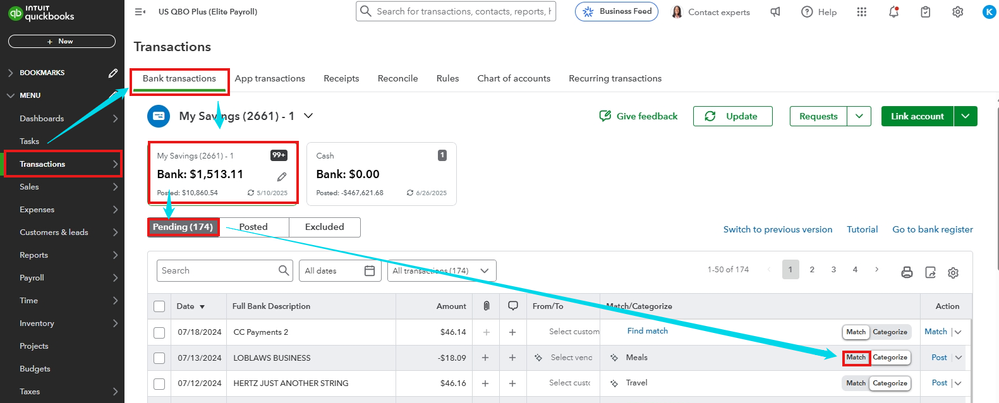Open action dropdown for LOBLAWS BUSINESS

(958, 358)
